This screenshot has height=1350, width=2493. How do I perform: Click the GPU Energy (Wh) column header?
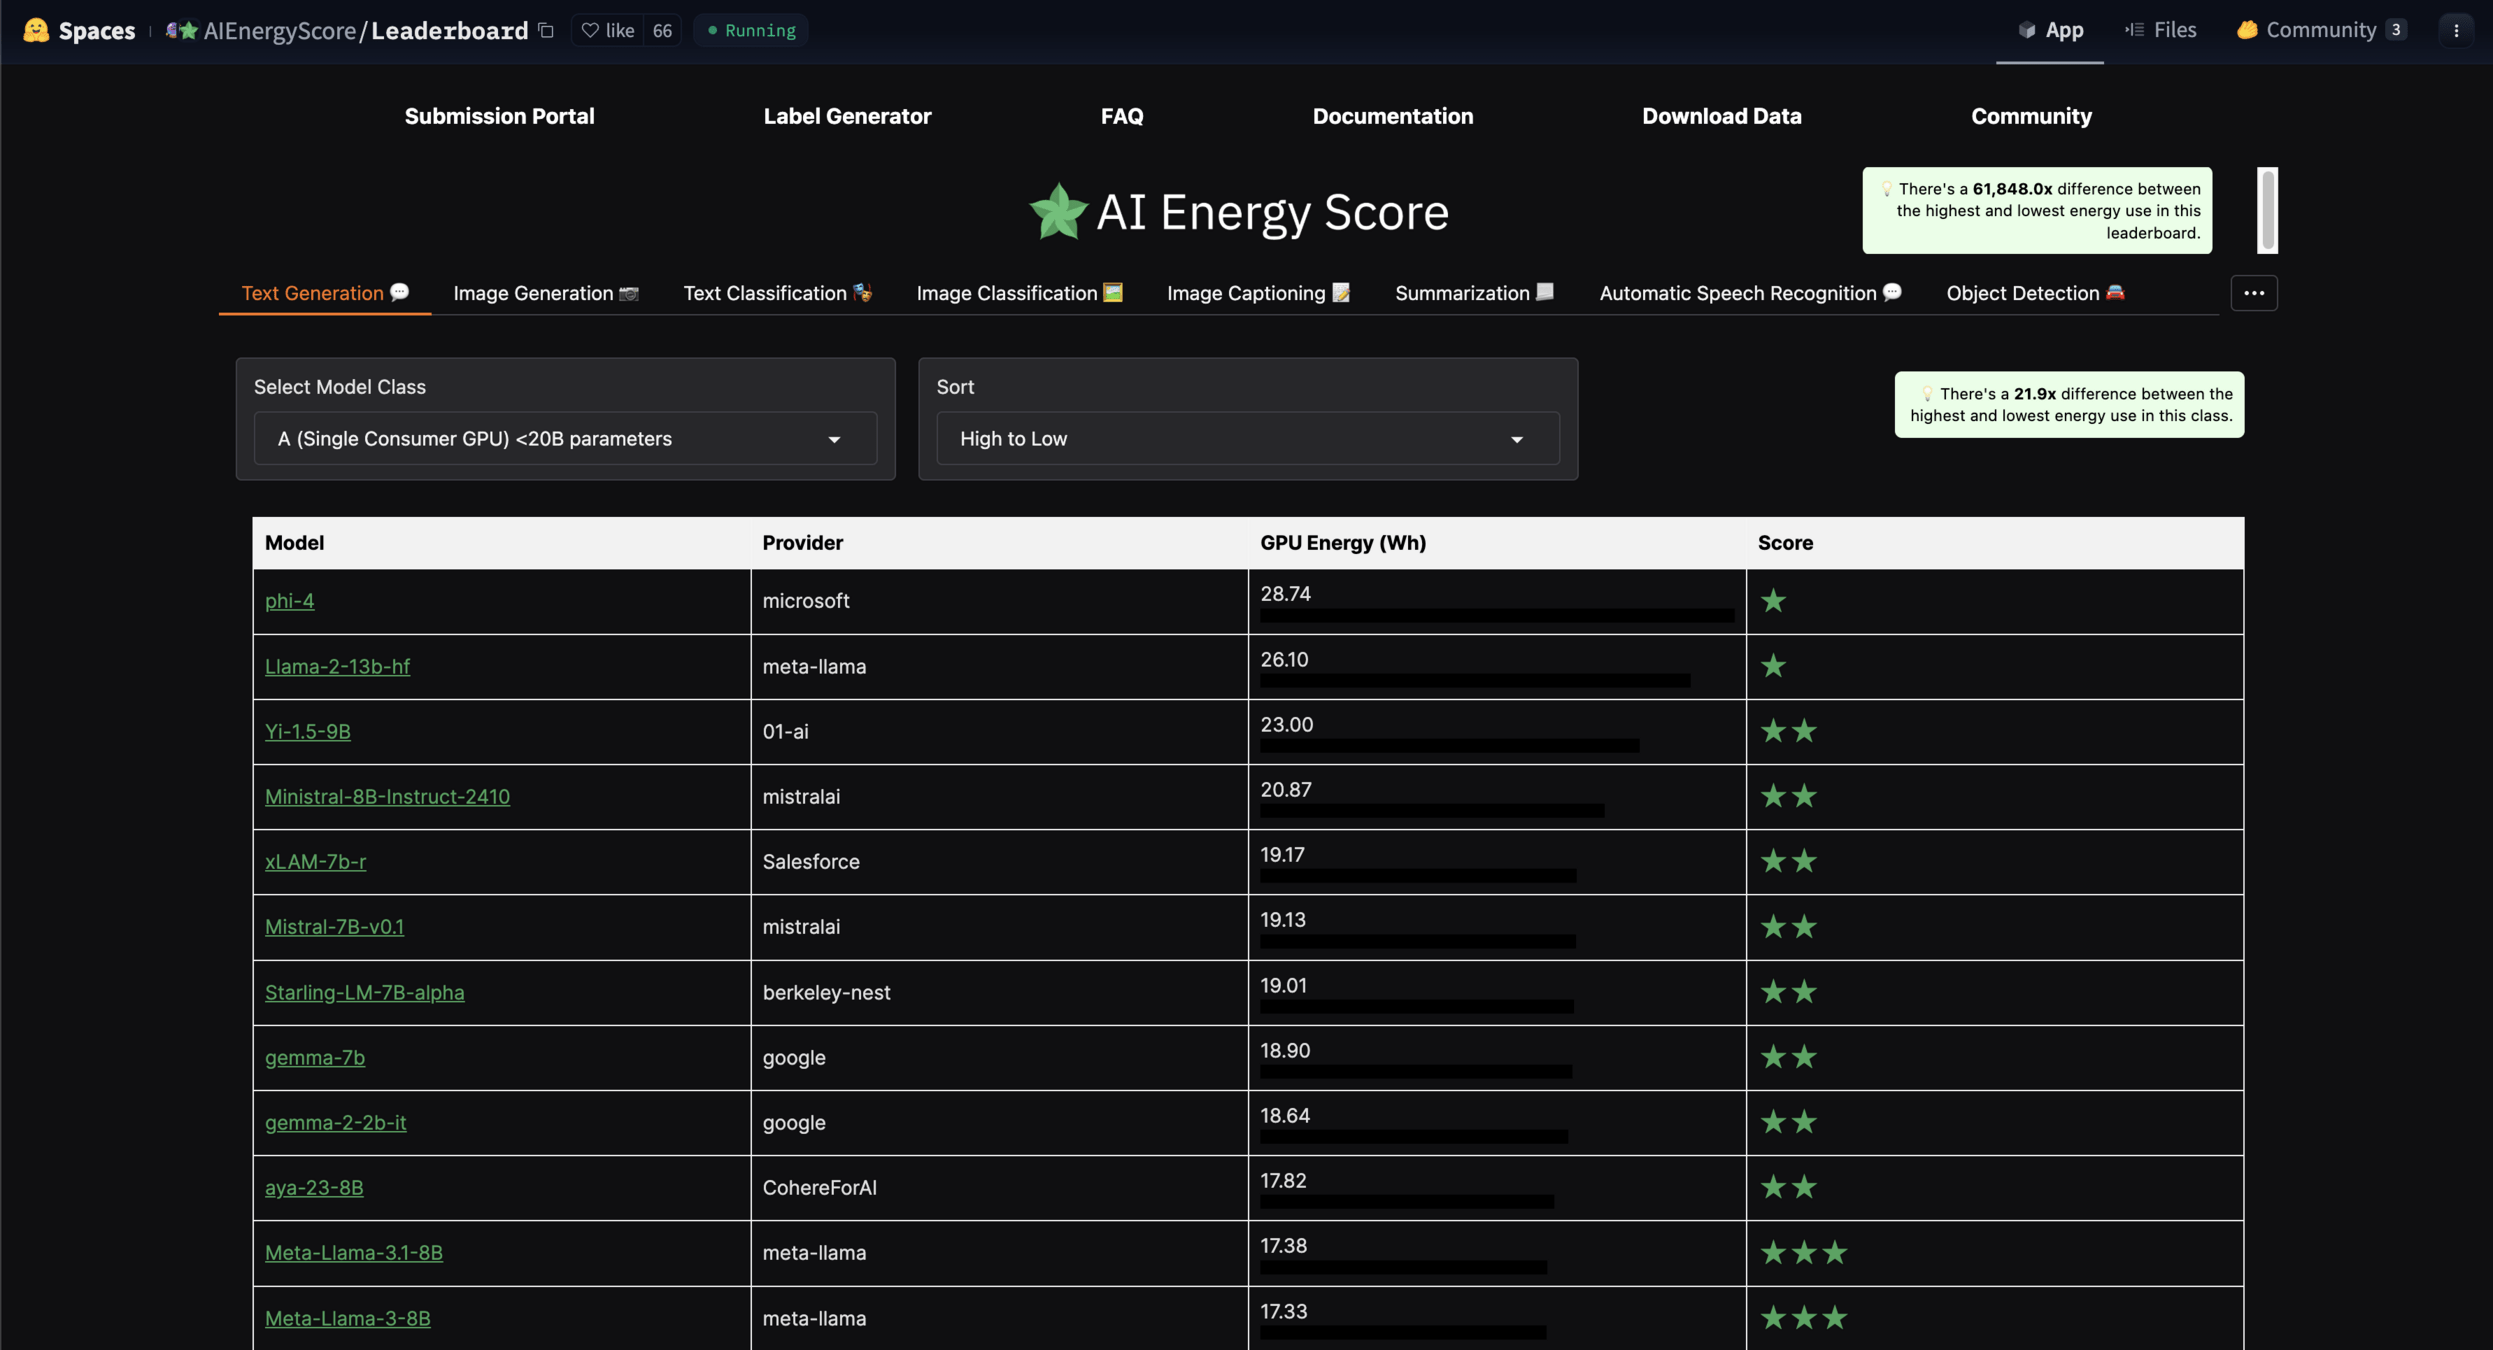coord(1342,543)
